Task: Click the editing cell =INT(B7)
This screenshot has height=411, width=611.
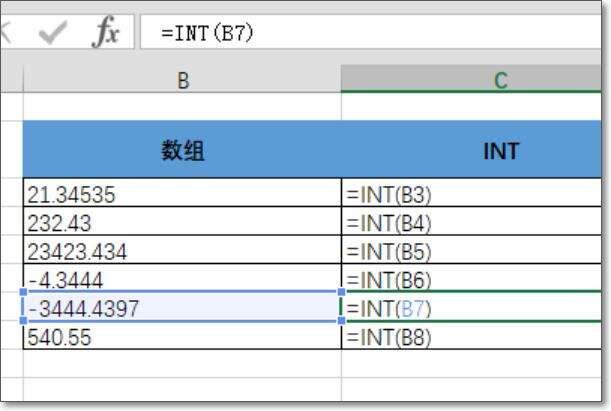Action: (x=471, y=307)
